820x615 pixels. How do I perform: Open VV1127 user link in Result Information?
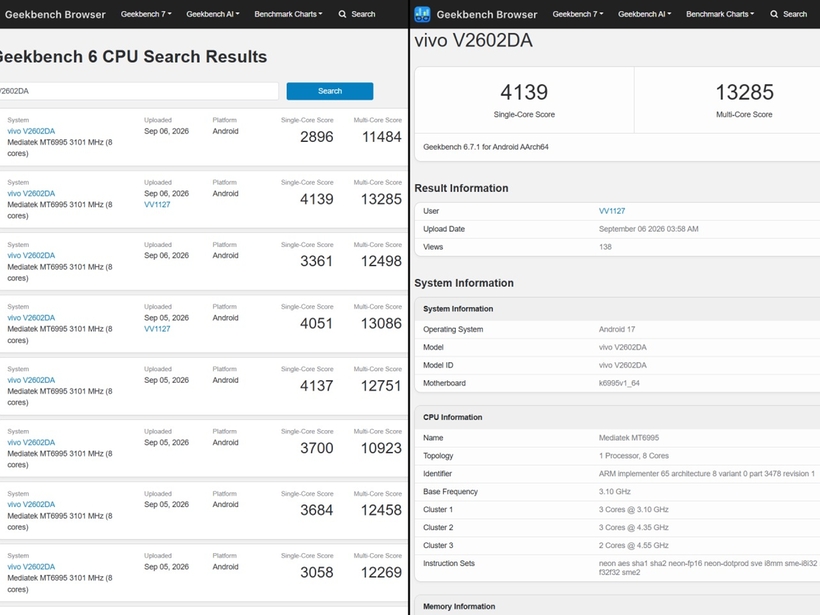coord(612,211)
